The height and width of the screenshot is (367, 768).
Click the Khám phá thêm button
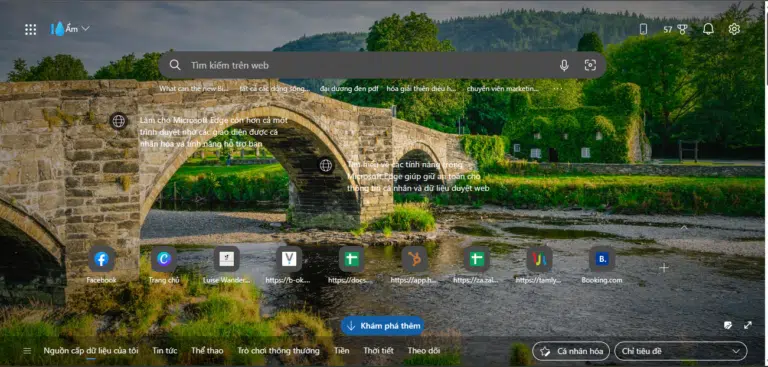point(383,326)
